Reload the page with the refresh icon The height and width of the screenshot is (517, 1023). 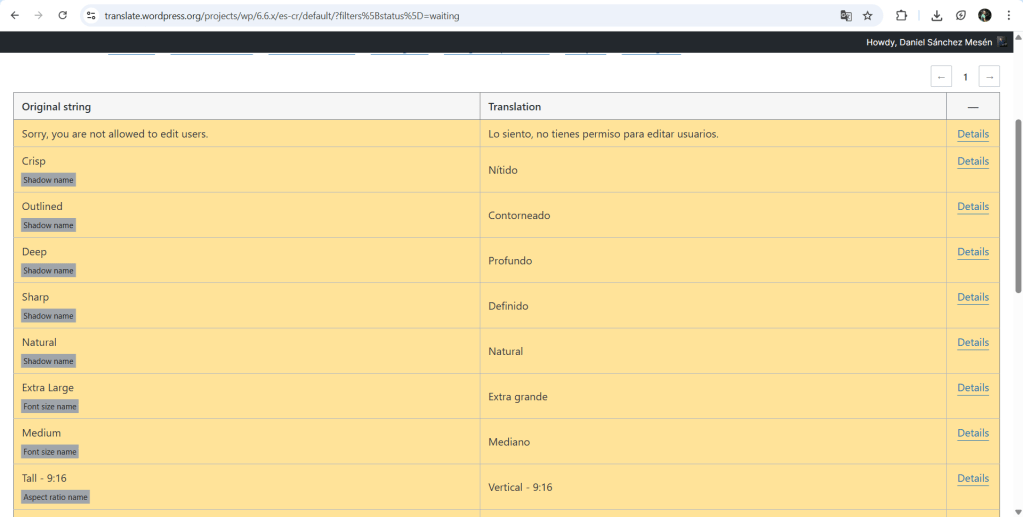[62, 16]
